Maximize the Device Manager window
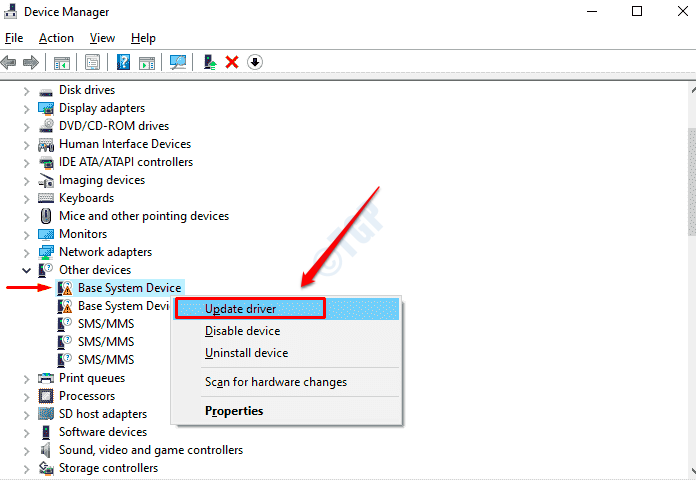 (637, 11)
